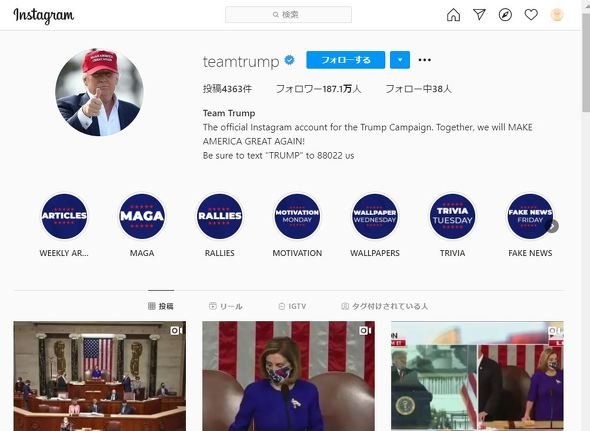Open the Home feed icon

pyautogui.click(x=453, y=15)
